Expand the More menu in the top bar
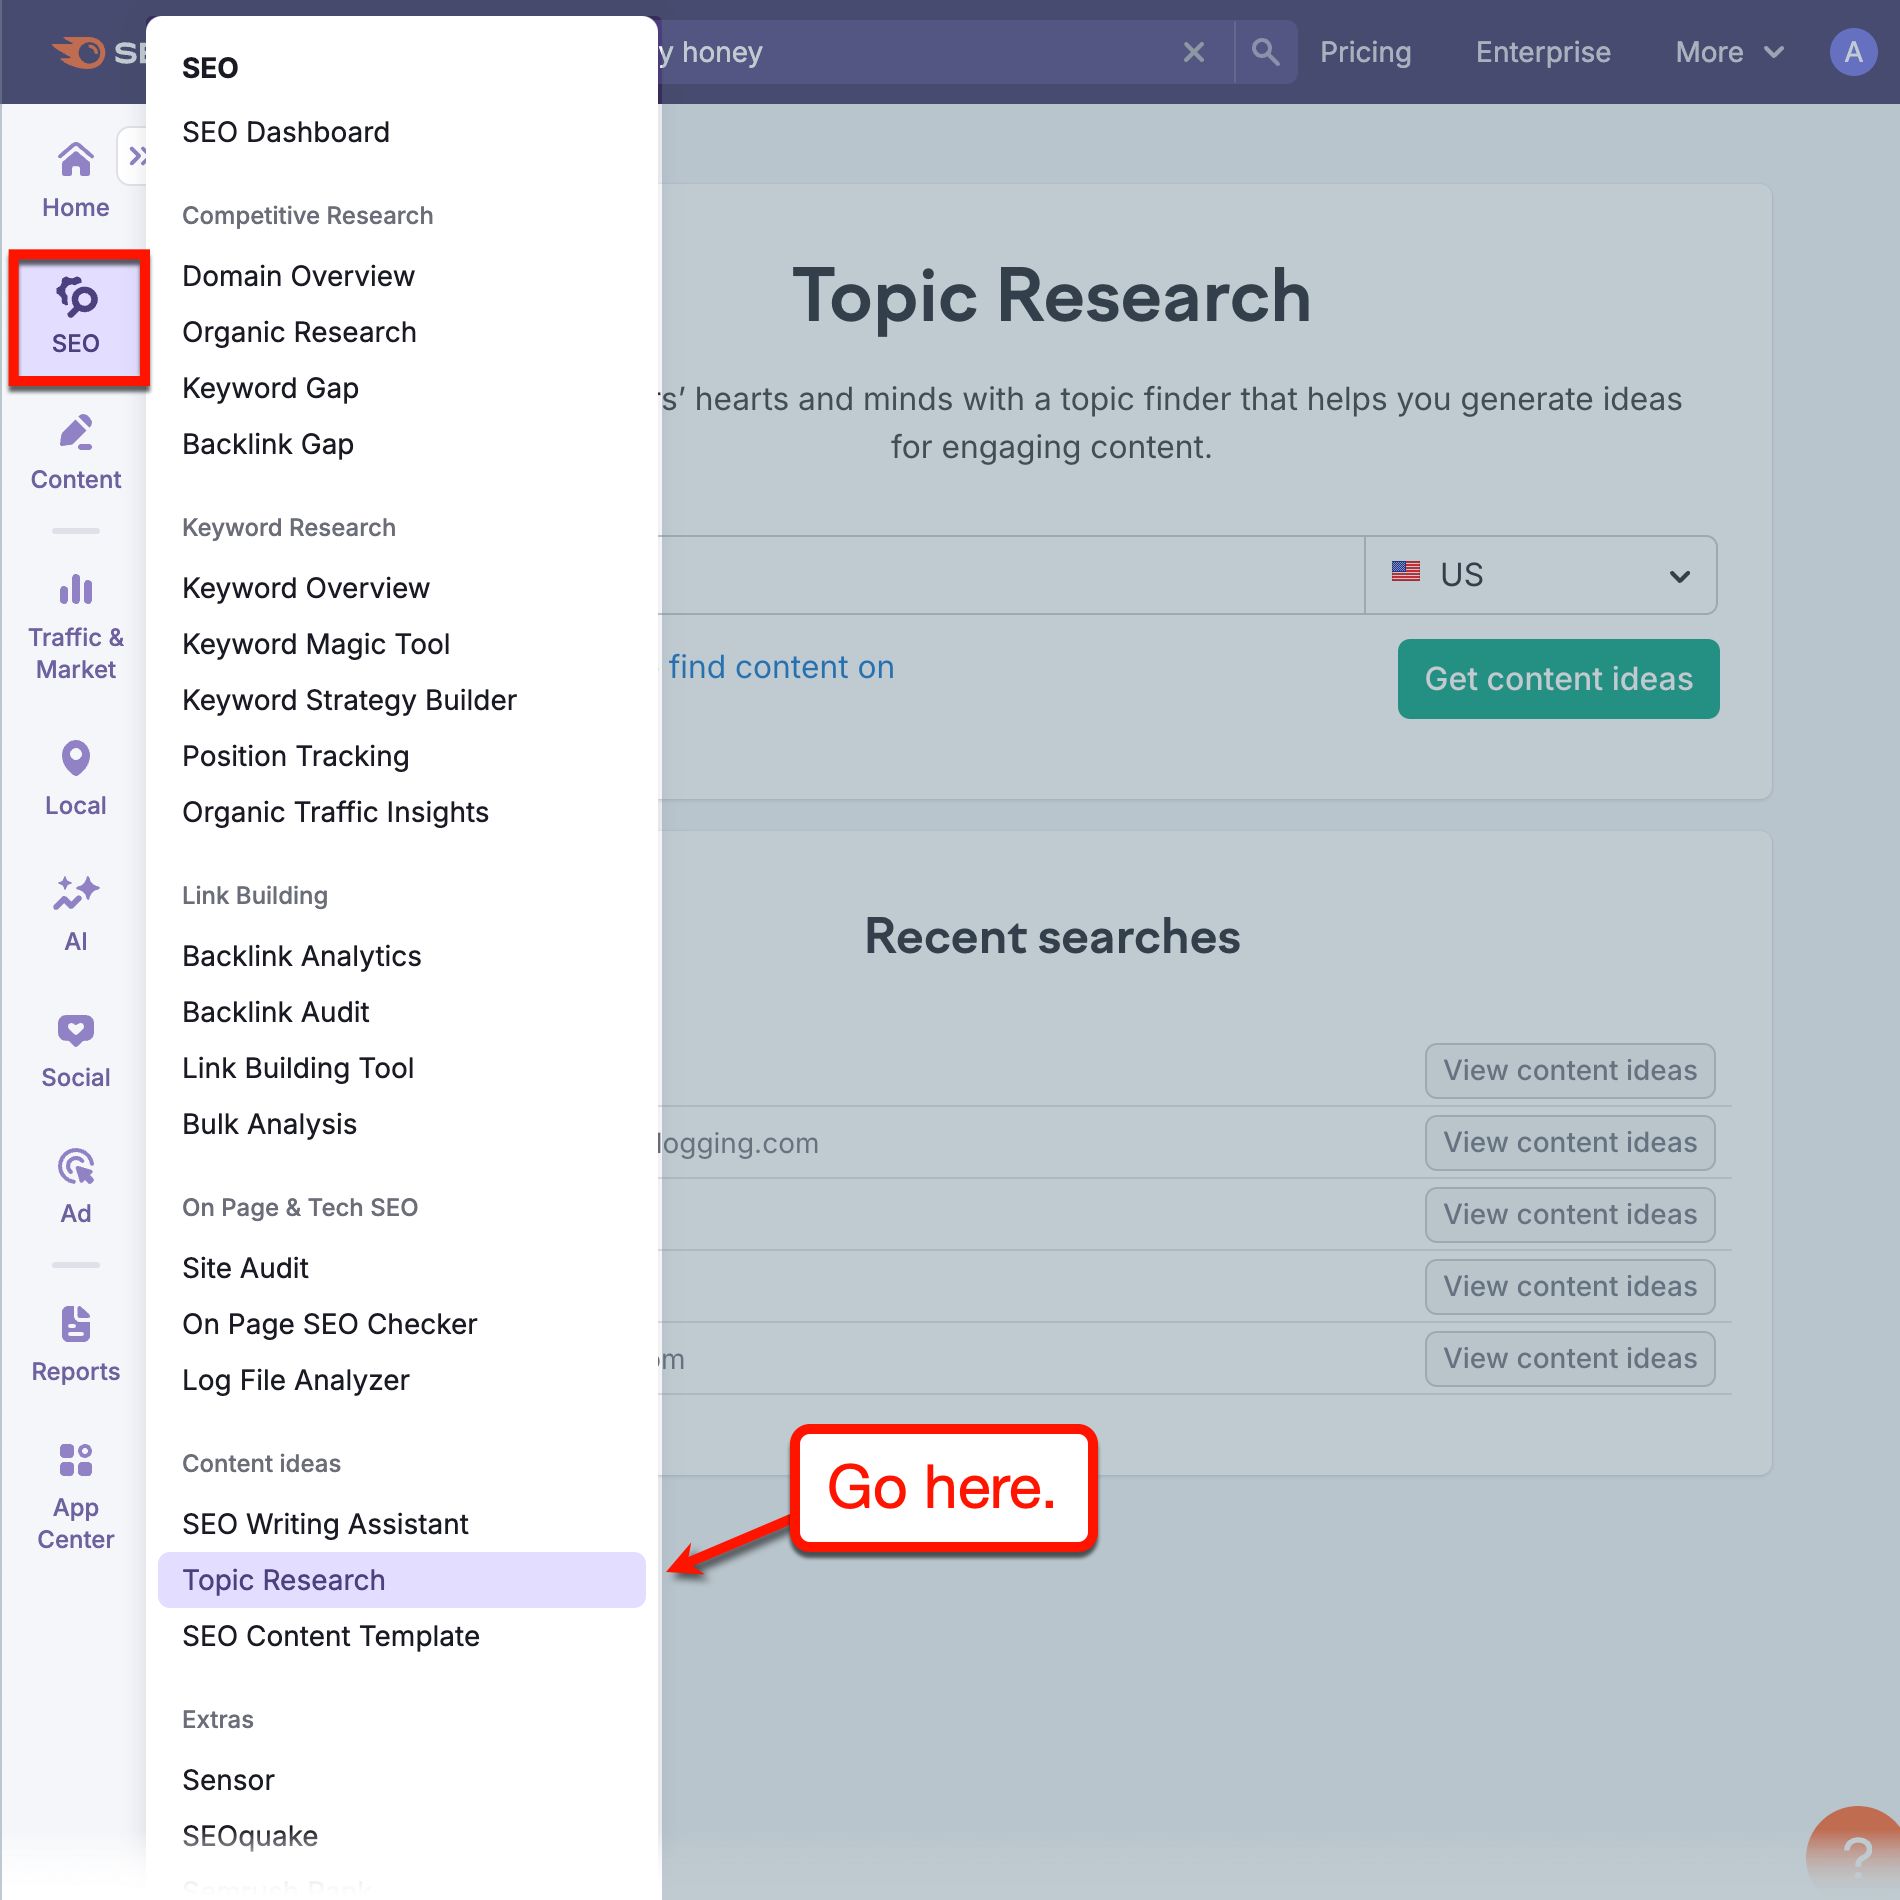Image resolution: width=1900 pixels, height=1900 pixels. (1727, 52)
